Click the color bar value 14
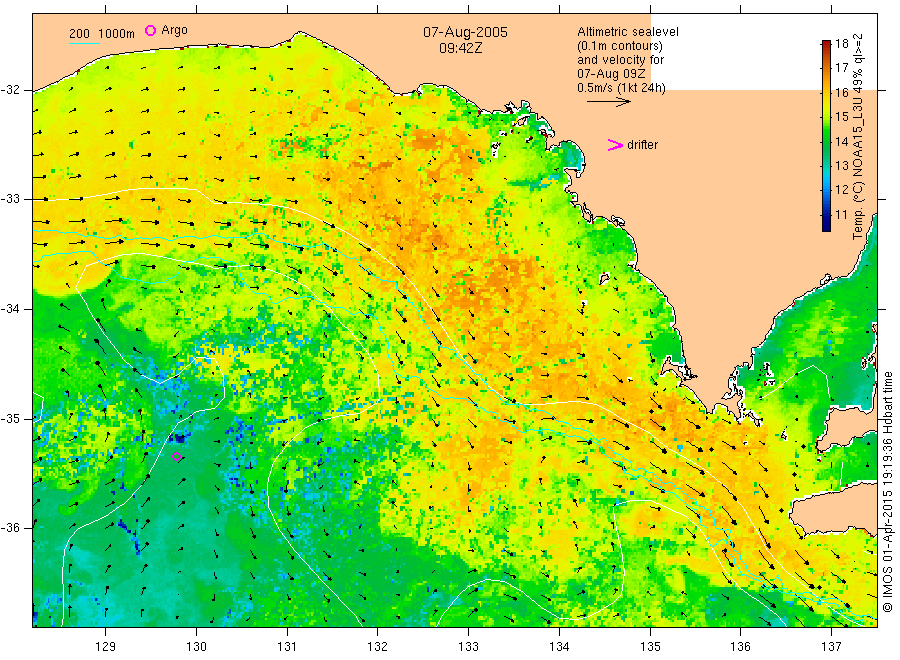Image resolution: width=900 pixels, height=660 pixels. pos(841,142)
